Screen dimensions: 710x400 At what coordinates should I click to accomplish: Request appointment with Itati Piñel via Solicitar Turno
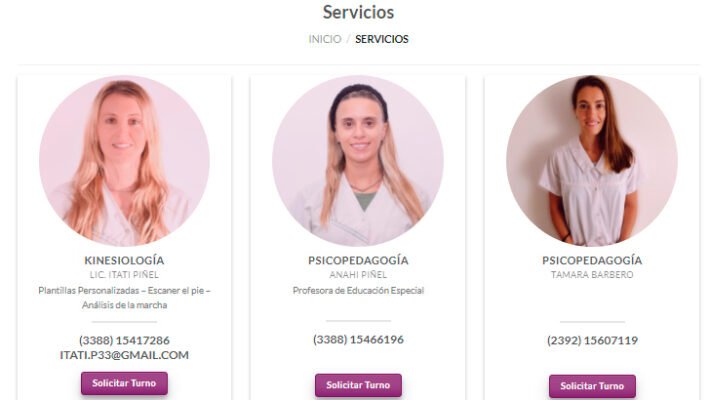[x=124, y=383]
